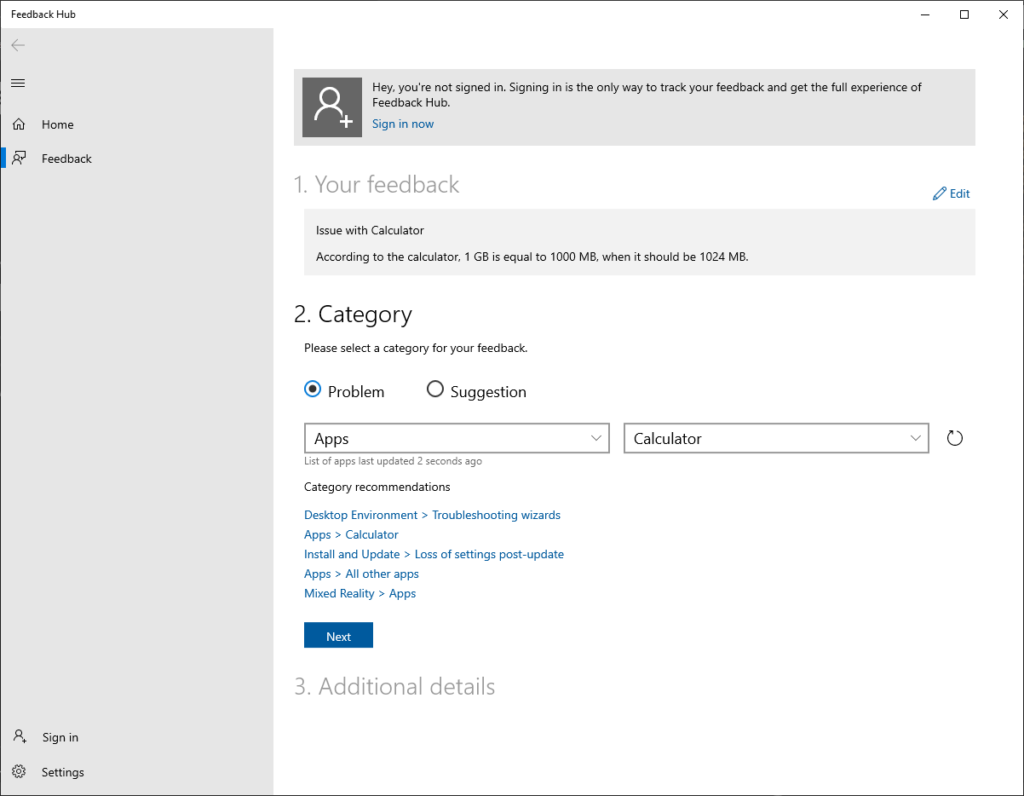The width and height of the screenshot is (1024, 796).
Task: Click the Next button
Action: (x=338, y=635)
